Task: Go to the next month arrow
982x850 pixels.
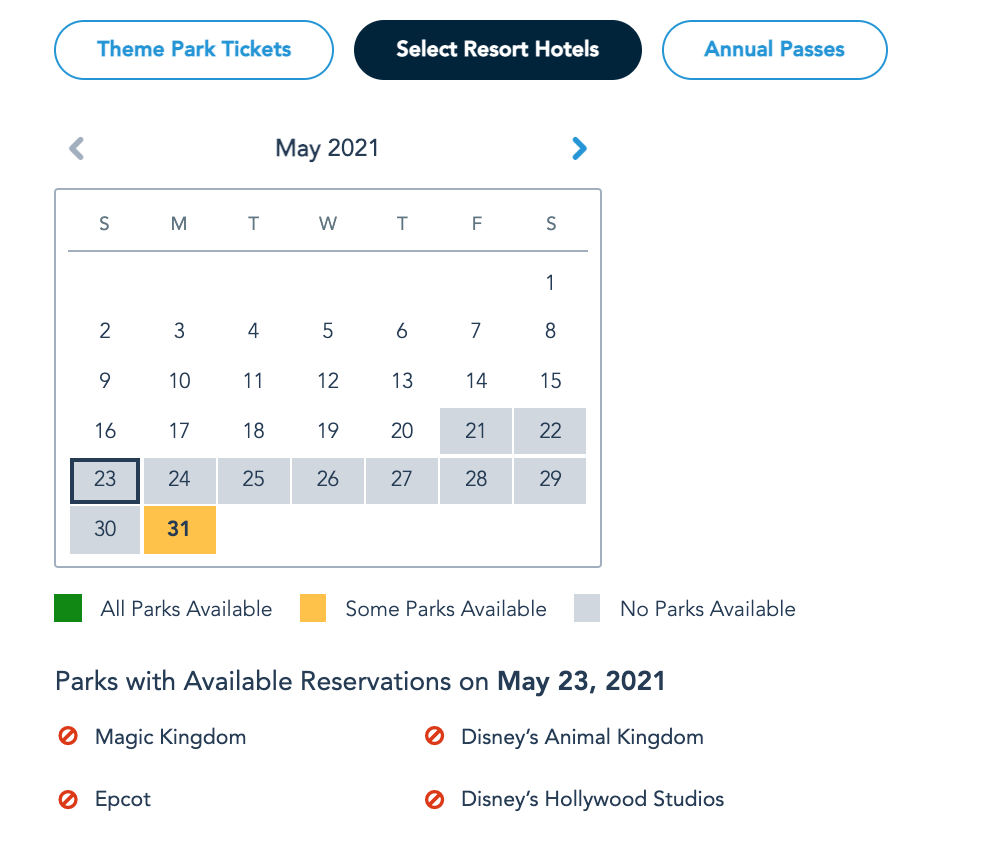Action: coord(579,149)
